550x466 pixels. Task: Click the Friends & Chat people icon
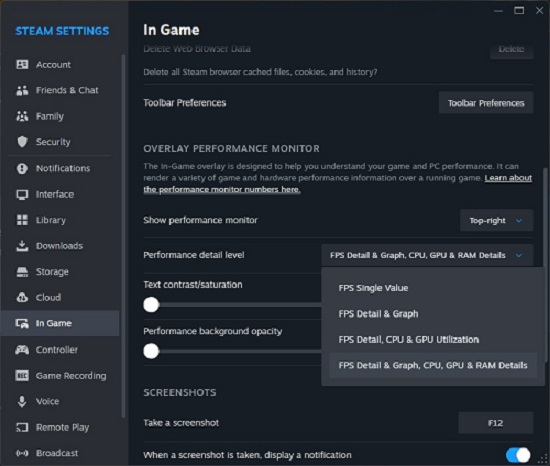22,90
